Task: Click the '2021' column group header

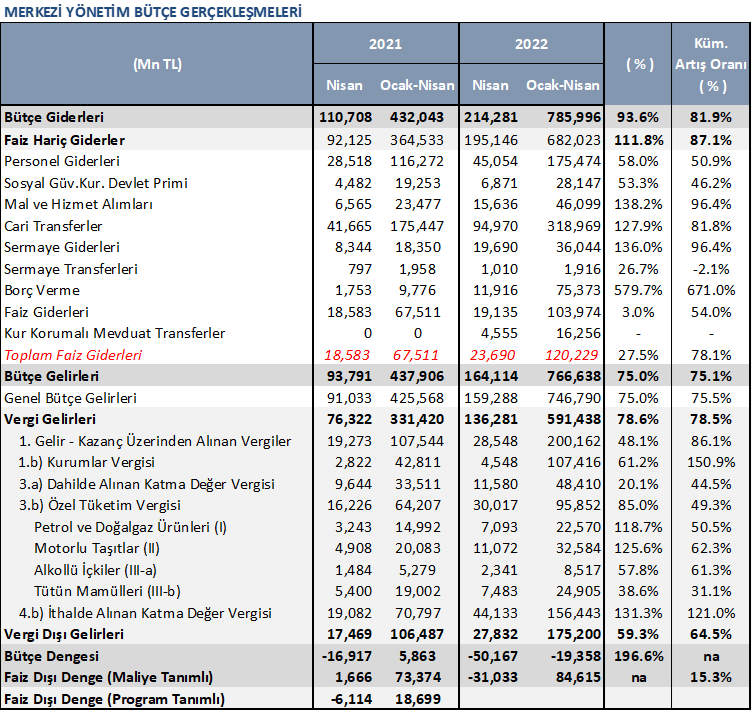Action: click(x=385, y=44)
